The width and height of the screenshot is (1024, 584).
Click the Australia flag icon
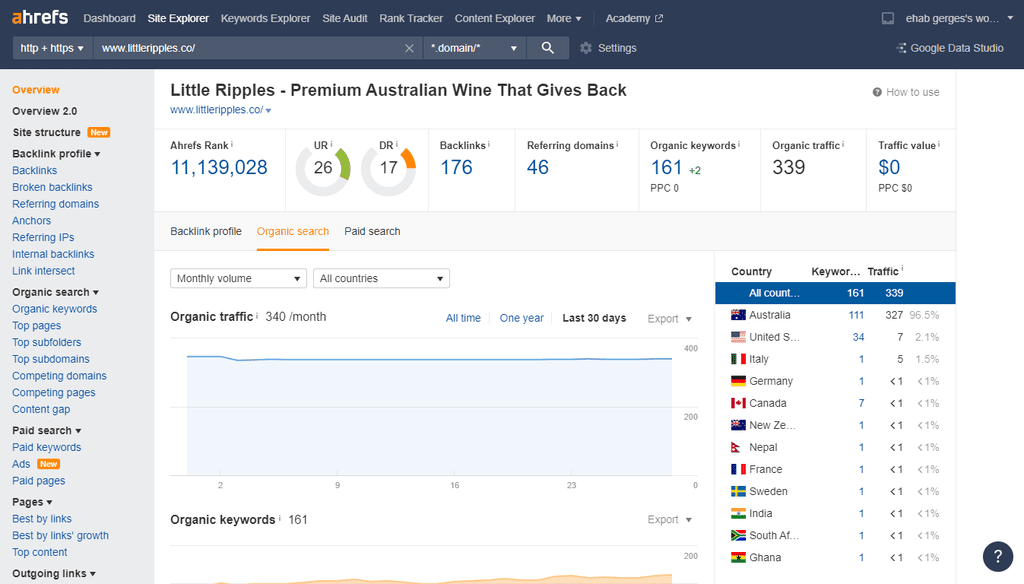[738, 315]
